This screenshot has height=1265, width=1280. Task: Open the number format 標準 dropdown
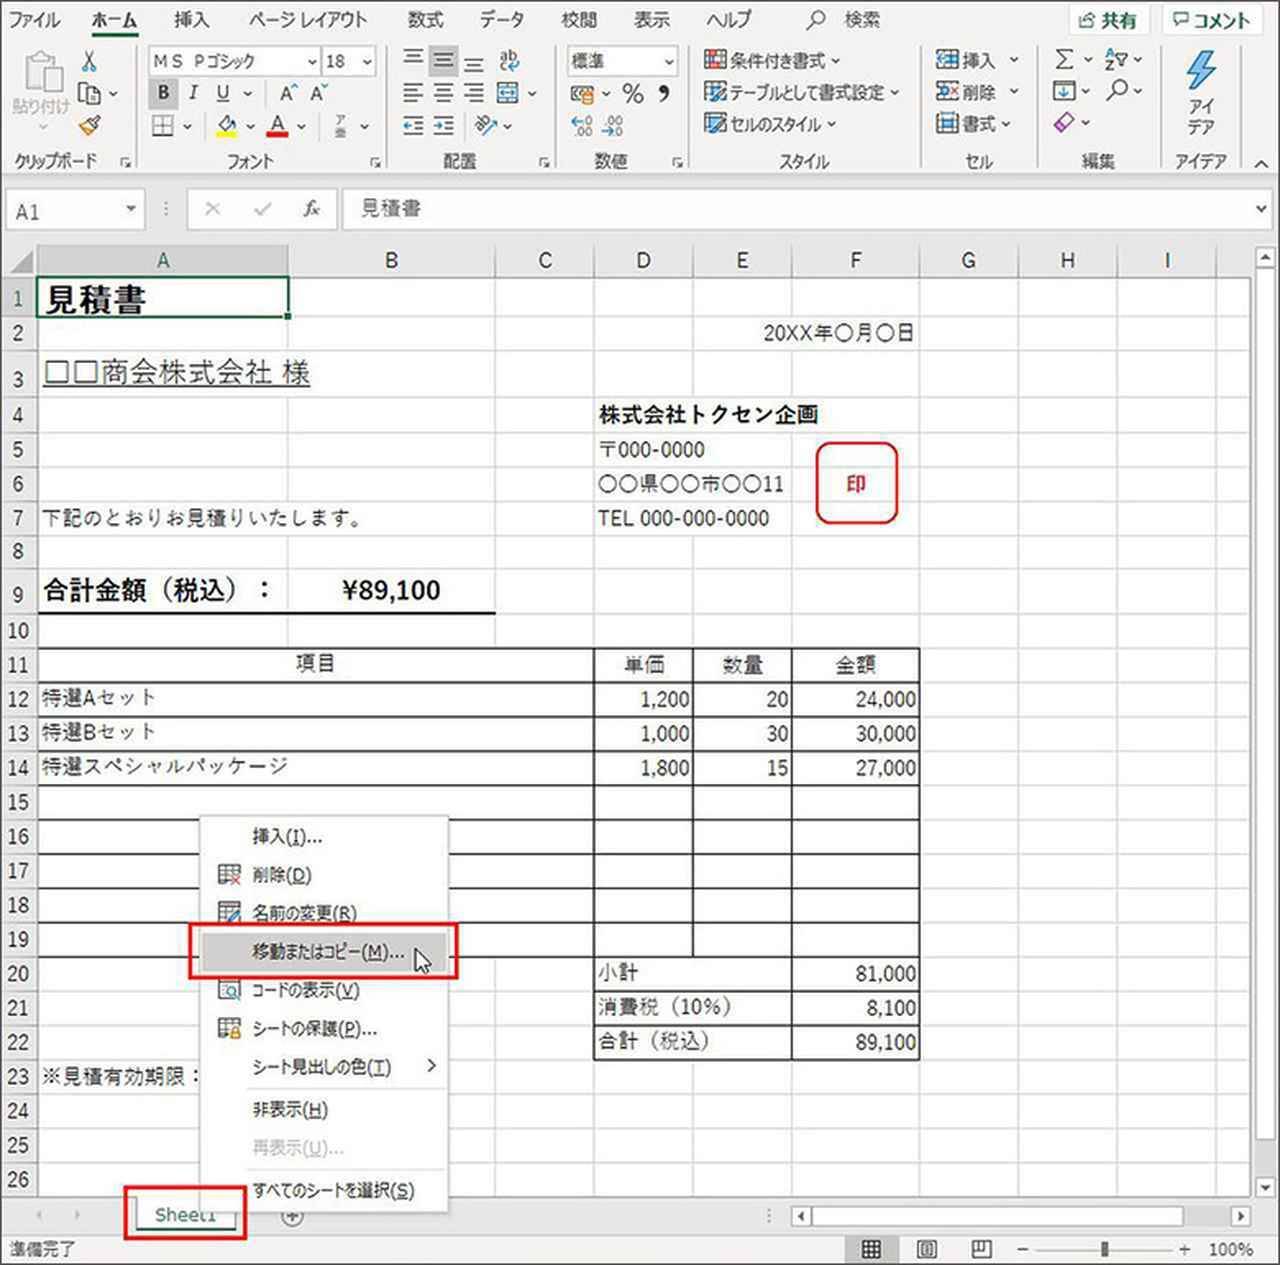coord(669,61)
